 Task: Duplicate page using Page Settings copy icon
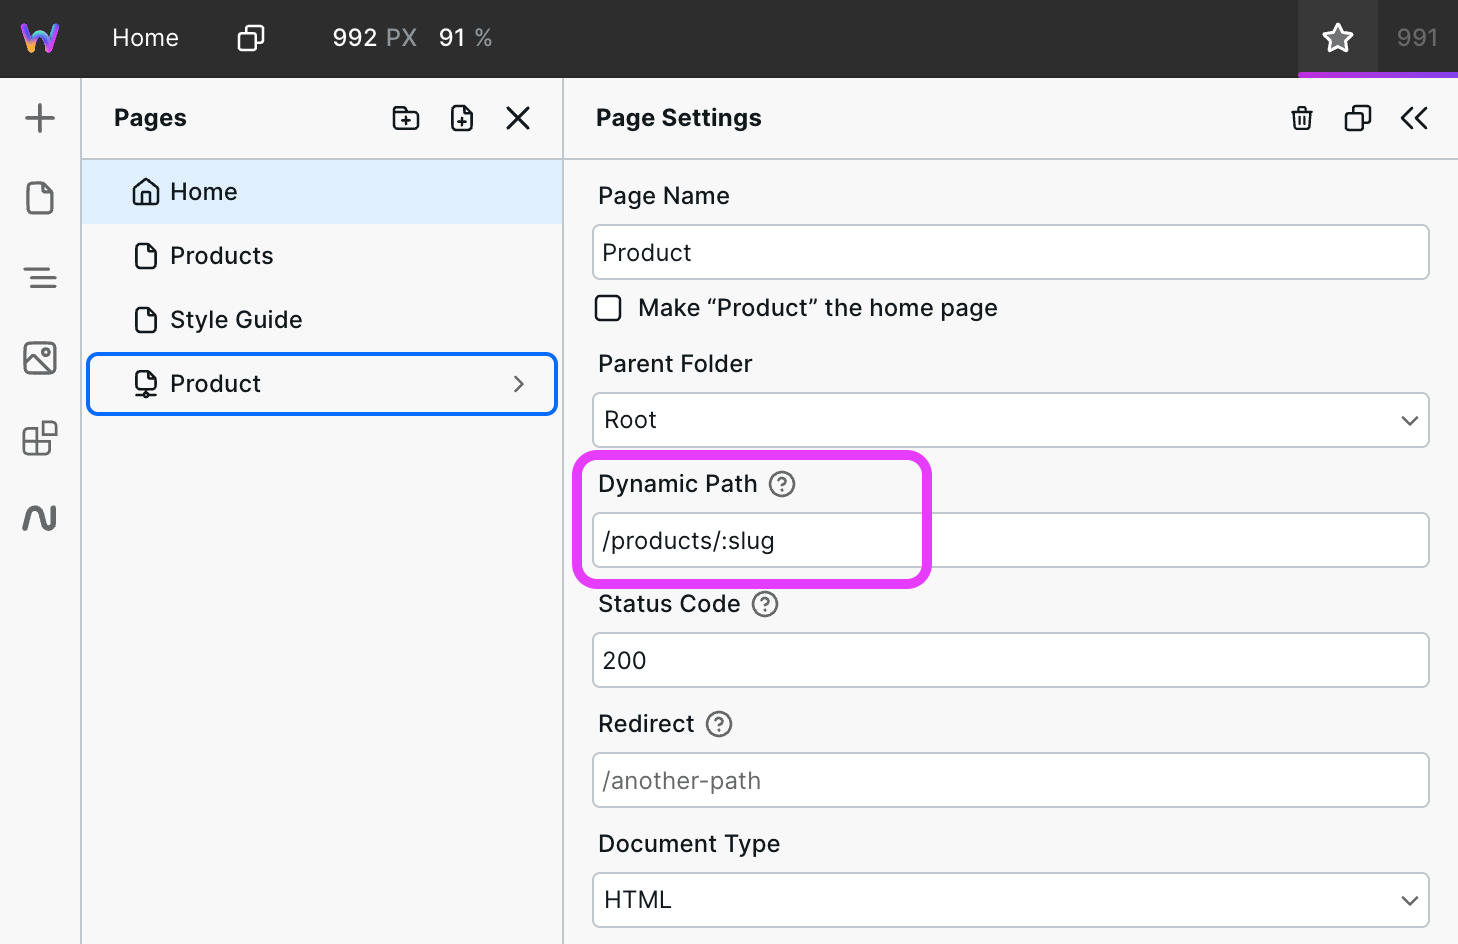[x=1358, y=118]
